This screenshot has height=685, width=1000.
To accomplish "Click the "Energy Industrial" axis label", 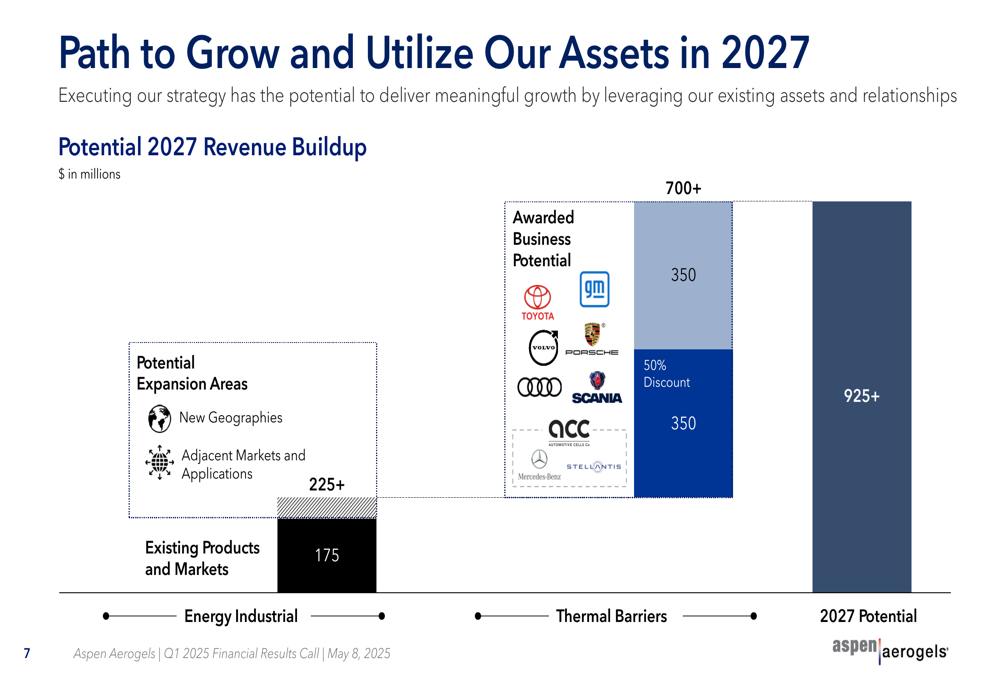I will tap(241, 616).
